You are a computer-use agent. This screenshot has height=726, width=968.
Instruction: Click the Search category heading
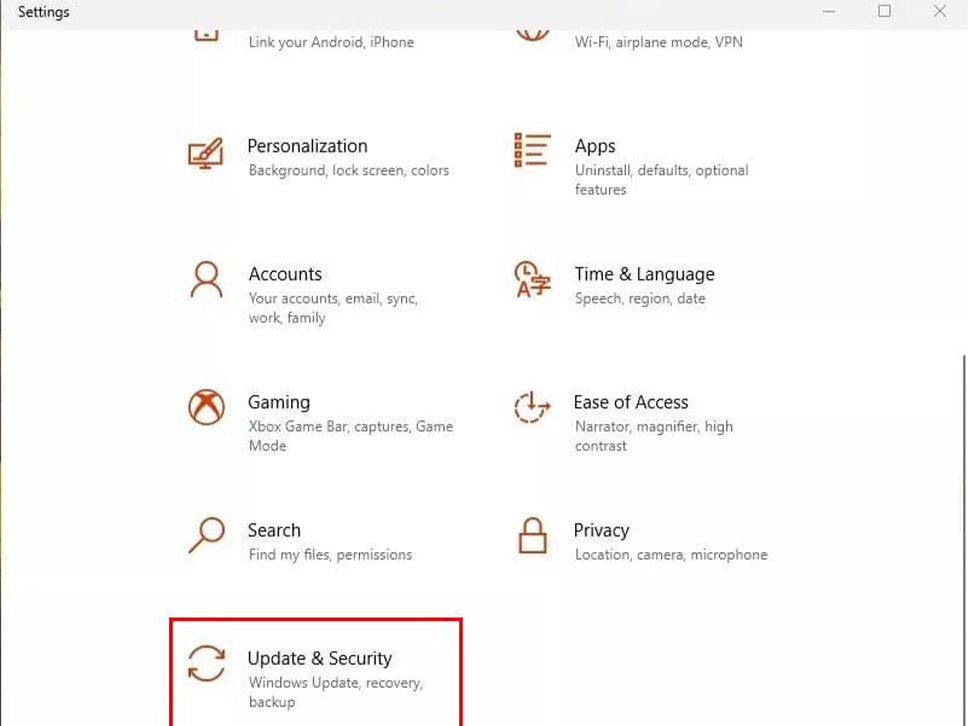click(x=274, y=530)
